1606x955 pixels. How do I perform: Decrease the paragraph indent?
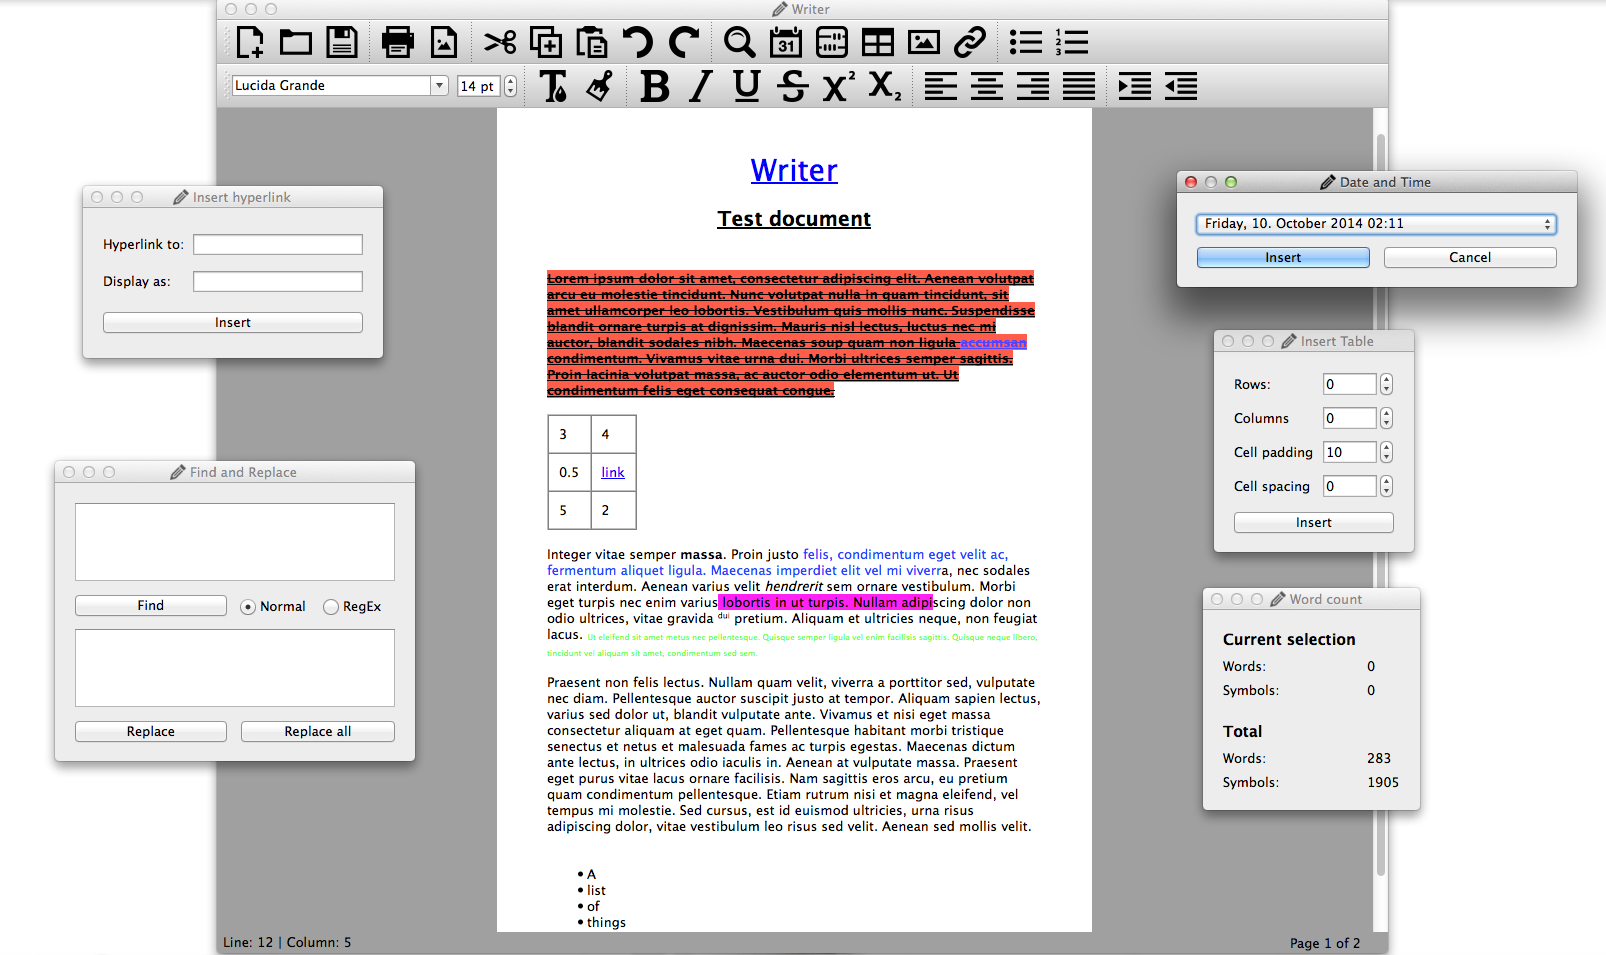[1181, 86]
